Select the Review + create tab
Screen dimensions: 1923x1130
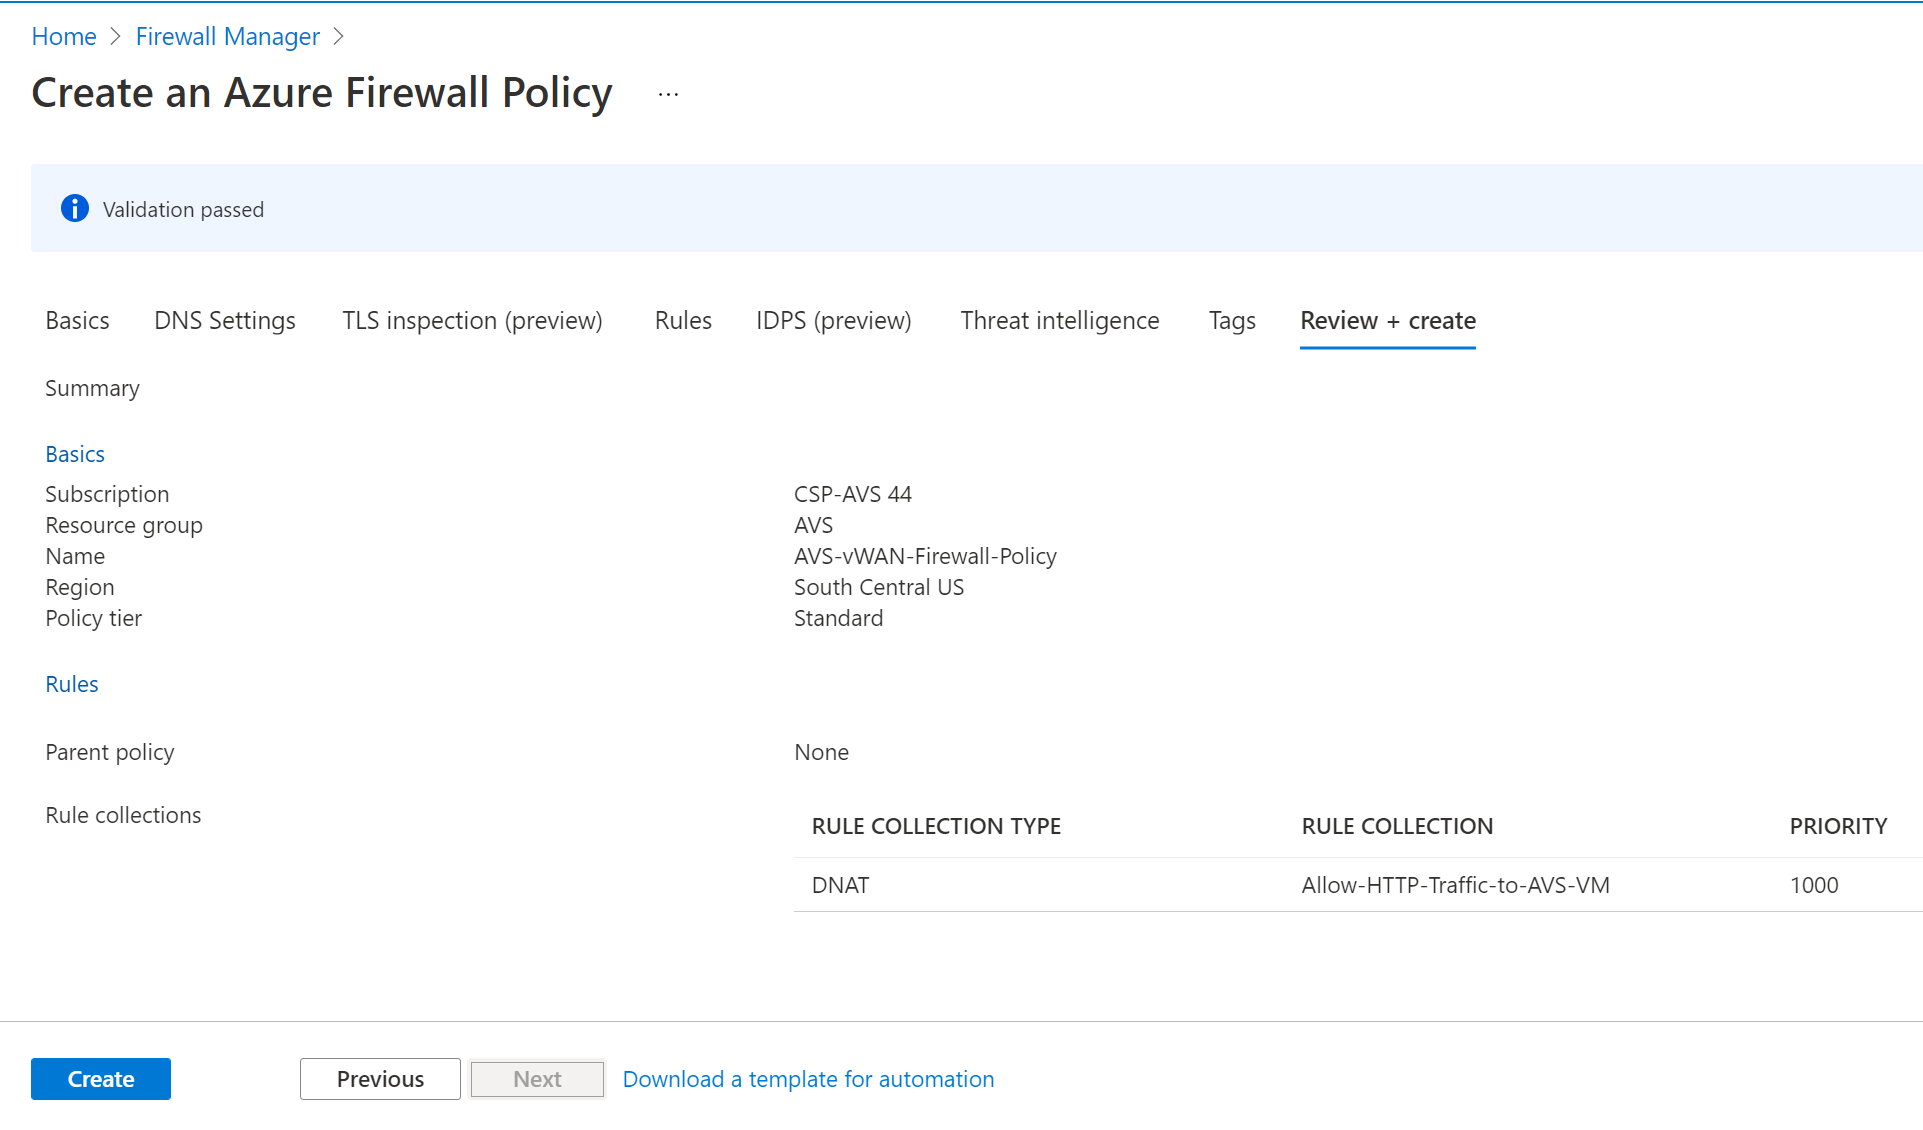click(x=1388, y=320)
